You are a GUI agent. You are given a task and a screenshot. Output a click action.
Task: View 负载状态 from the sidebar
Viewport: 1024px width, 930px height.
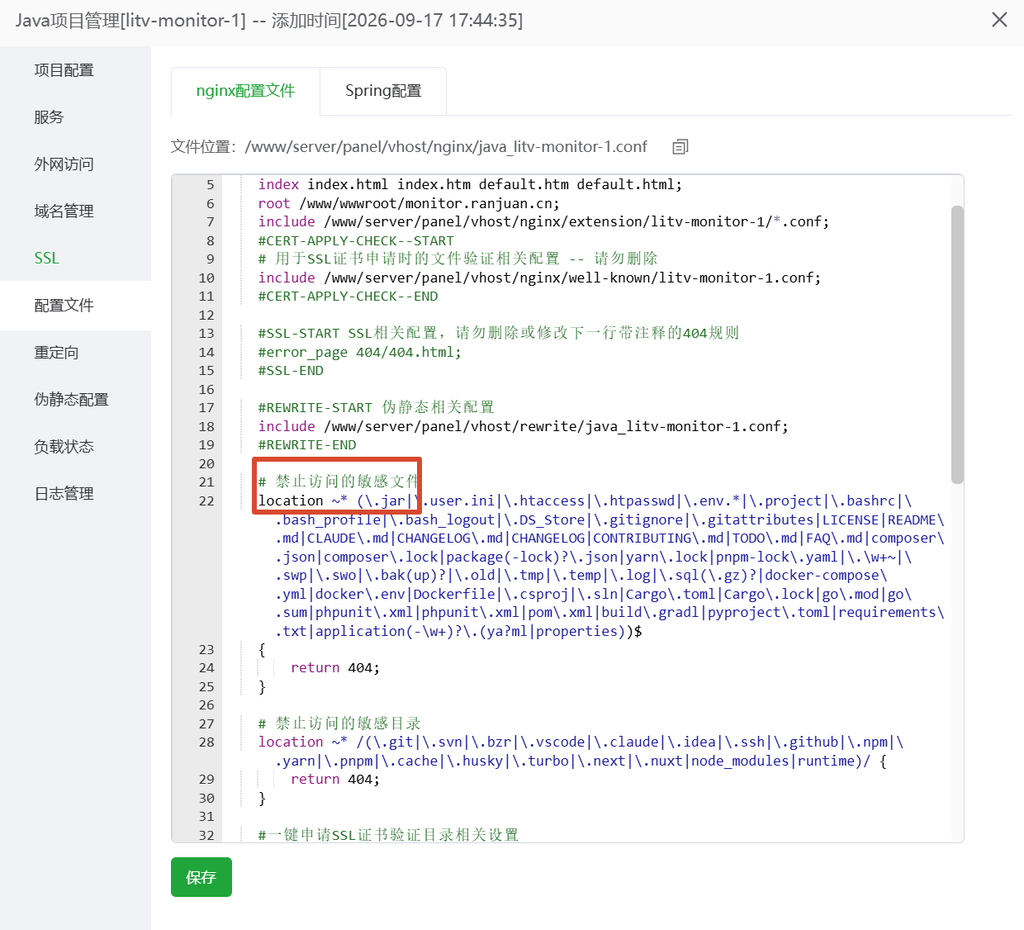64,447
